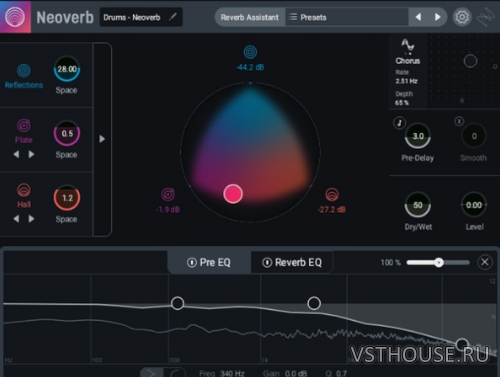
Task: Select the high-frequency EQ node at right
Action: tap(462, 344)
